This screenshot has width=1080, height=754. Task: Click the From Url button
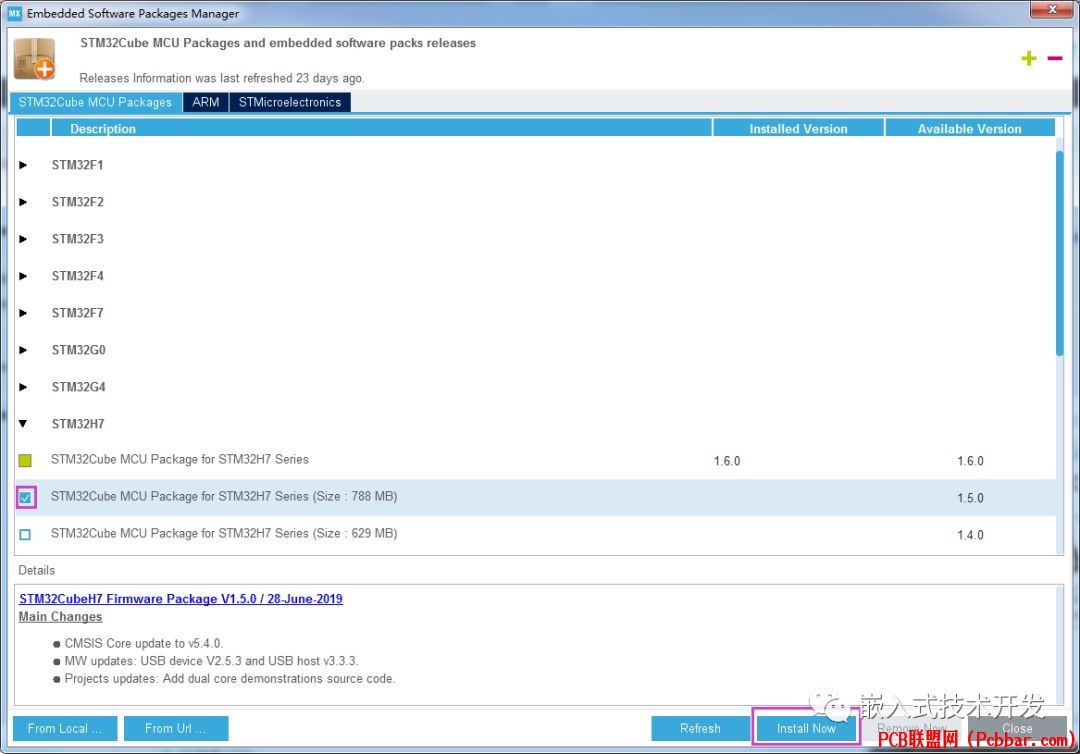coord(176,729)
